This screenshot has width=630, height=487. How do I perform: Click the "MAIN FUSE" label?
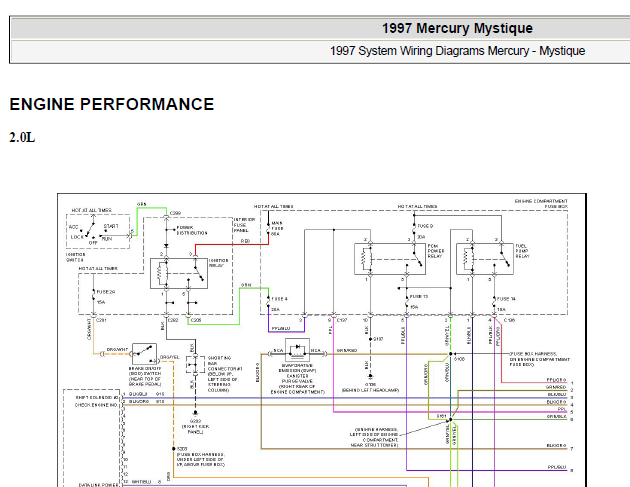[277, 228]
